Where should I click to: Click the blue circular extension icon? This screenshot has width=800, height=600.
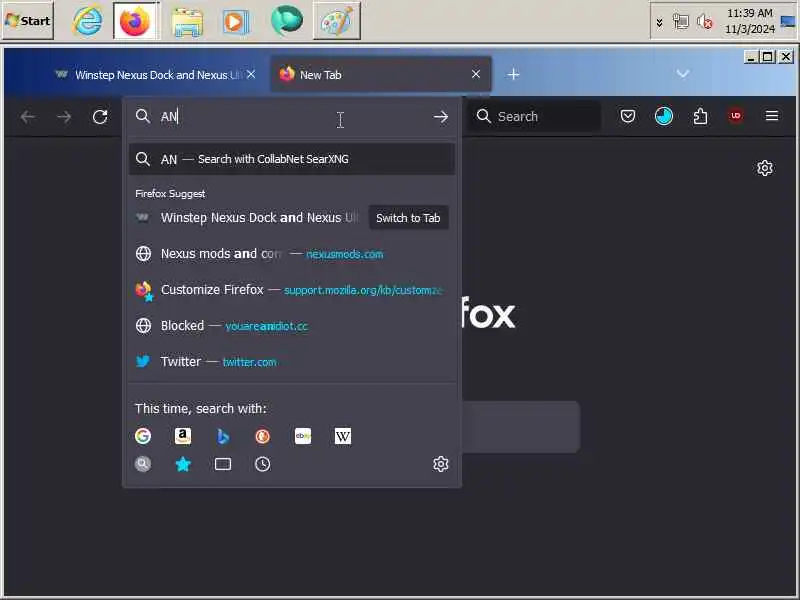click(664, 116)
